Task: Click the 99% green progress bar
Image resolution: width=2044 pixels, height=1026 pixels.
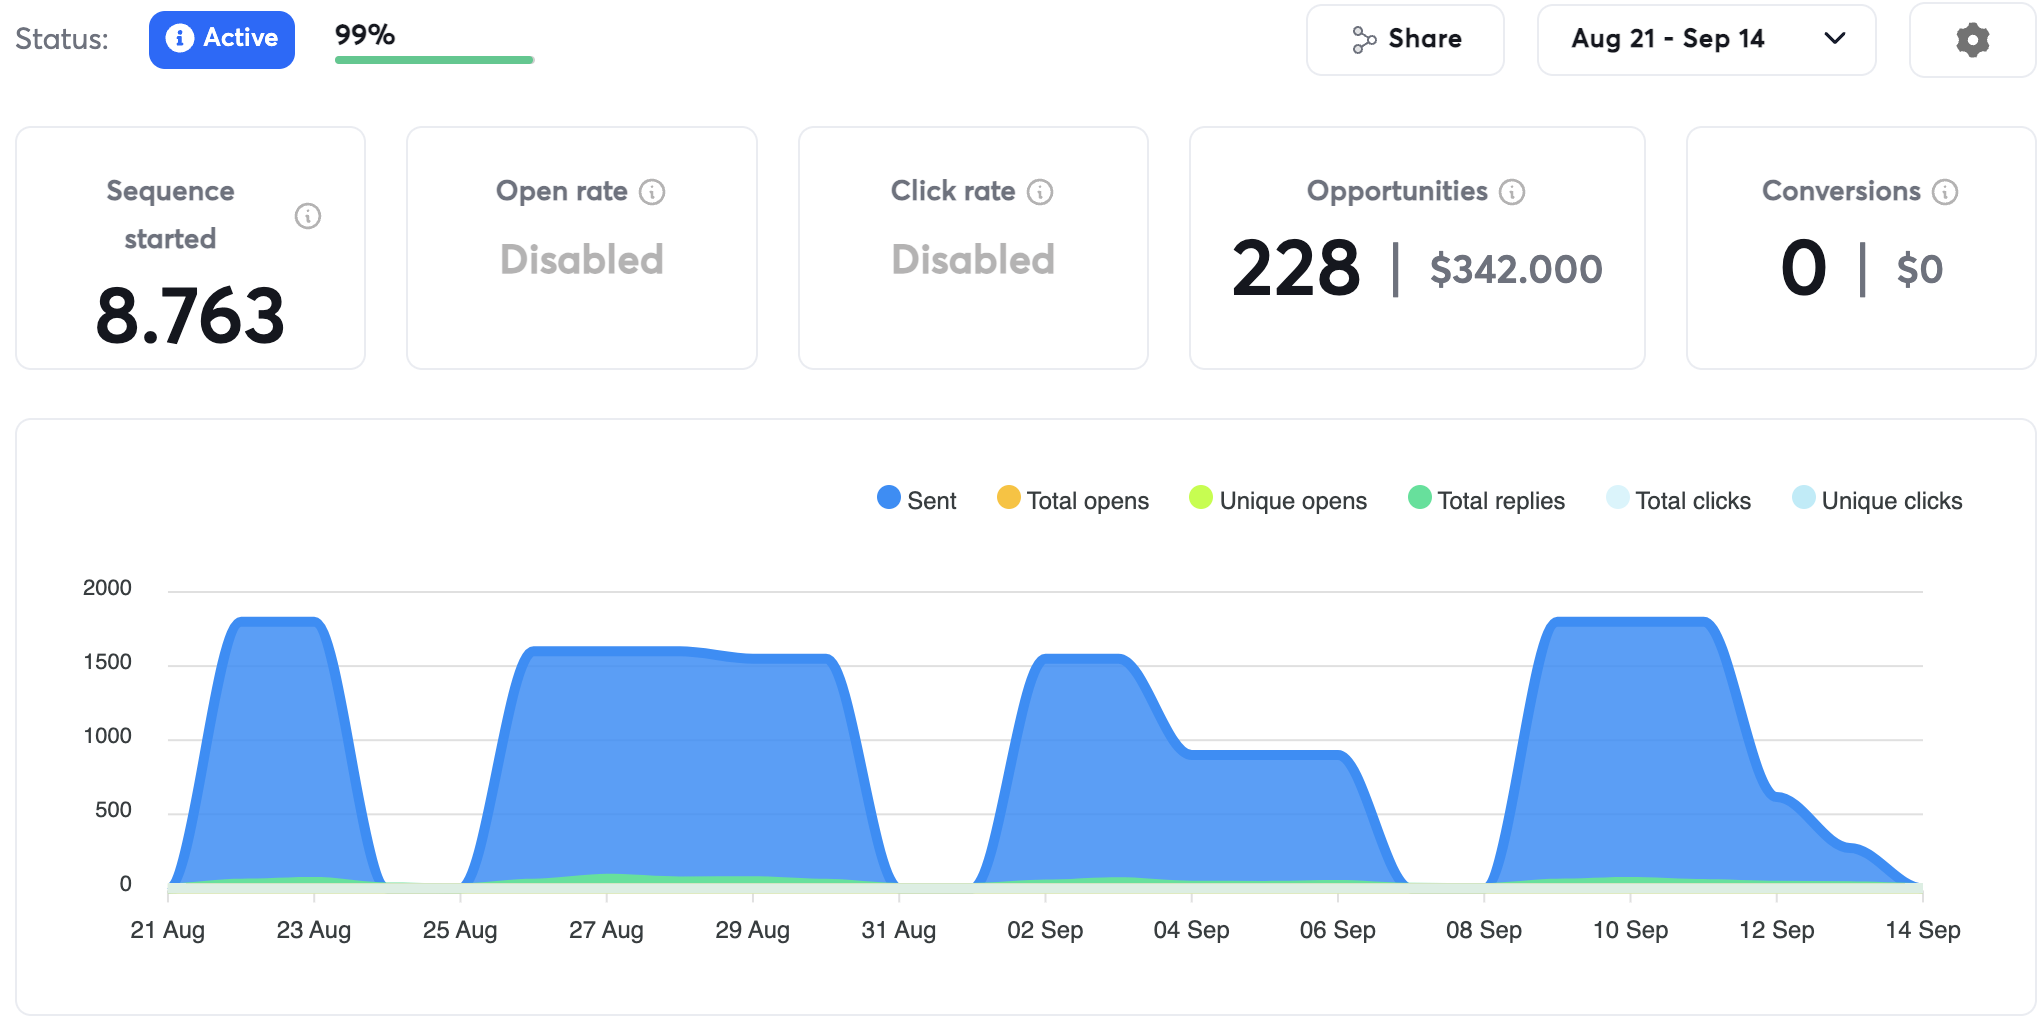Action: [x=434, y=60]
